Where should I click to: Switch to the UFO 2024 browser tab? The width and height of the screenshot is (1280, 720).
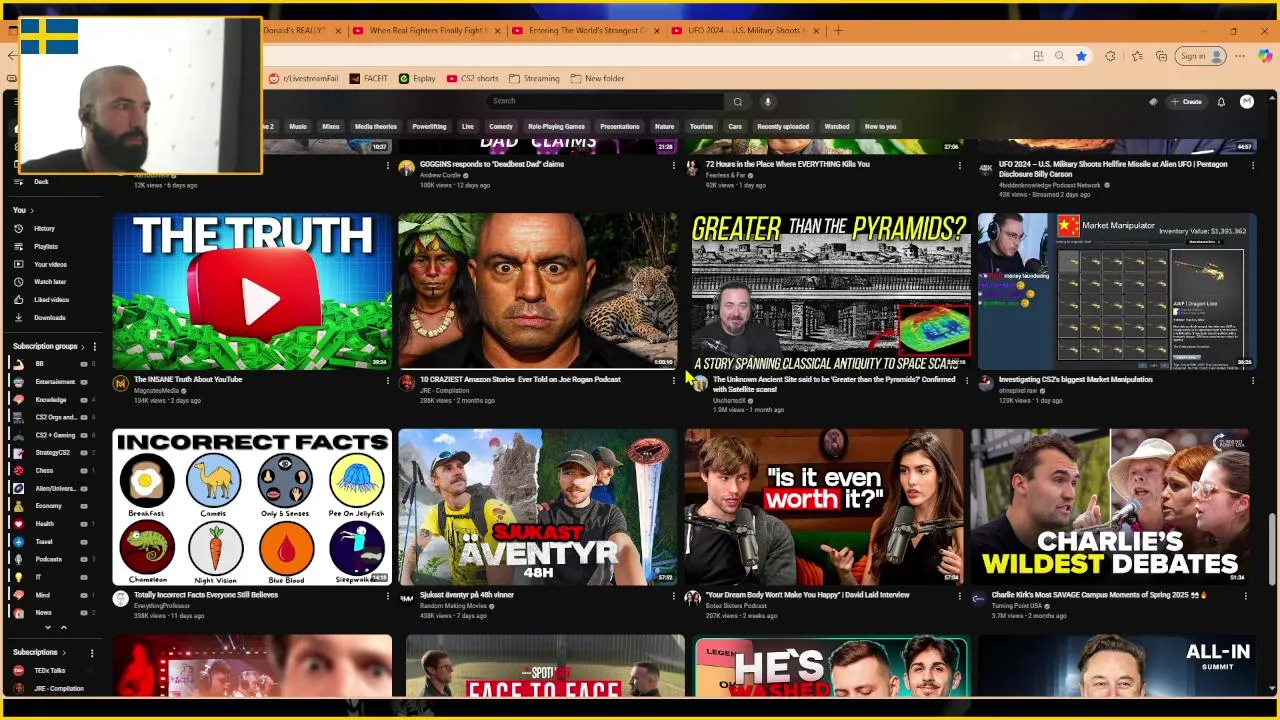click(745, 31)
